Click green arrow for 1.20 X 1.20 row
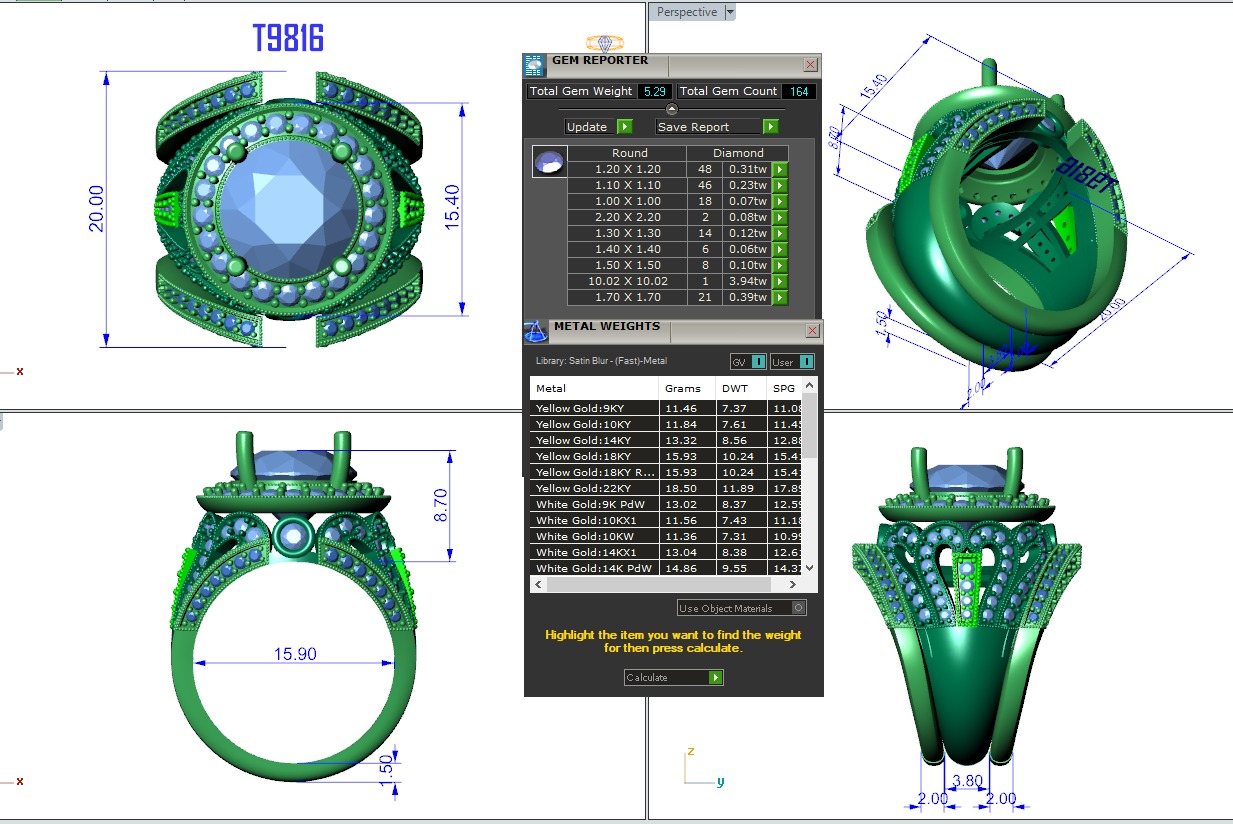The height and width of the screenshot is (824, 1233). tap(780, 170)
